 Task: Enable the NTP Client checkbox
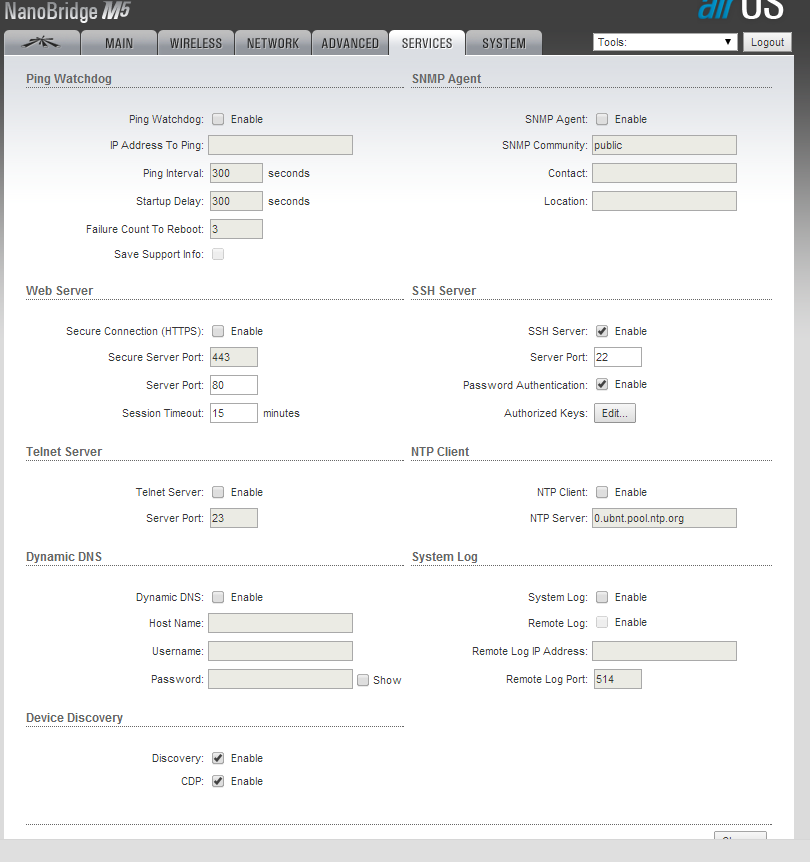(x=602, y=492)
